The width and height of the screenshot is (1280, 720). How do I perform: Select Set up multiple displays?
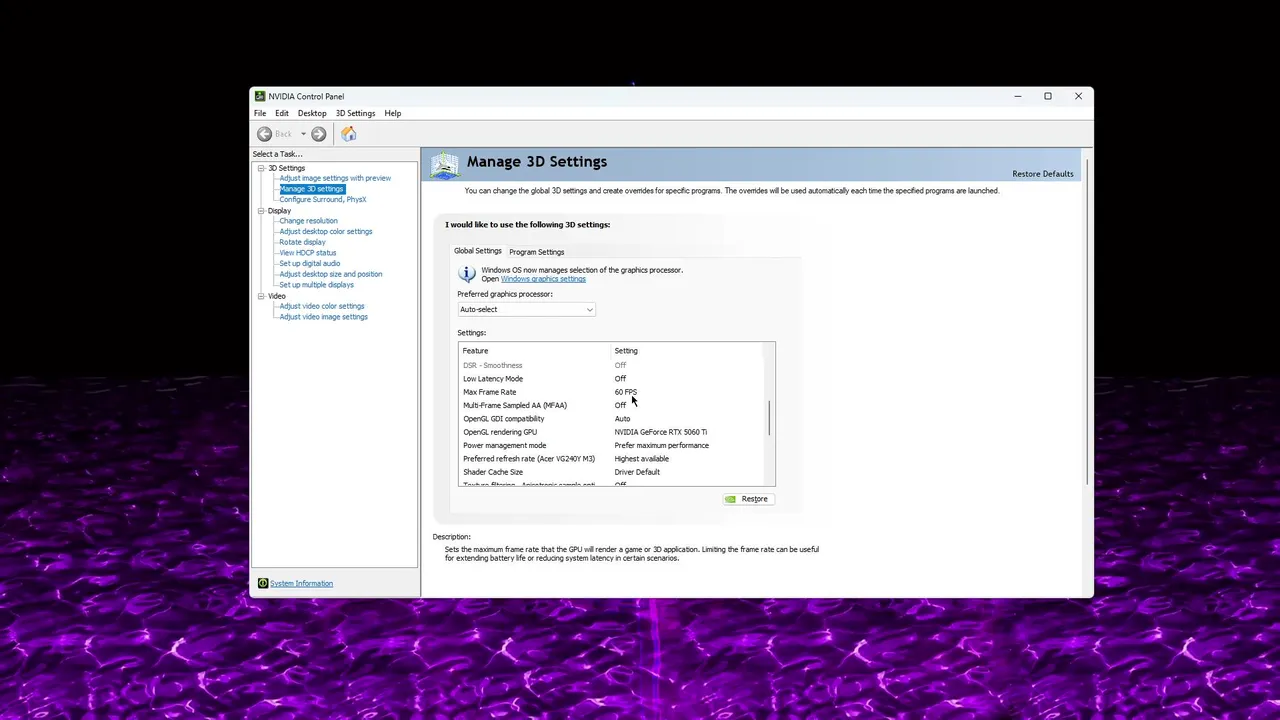click(x=317, y=285)
